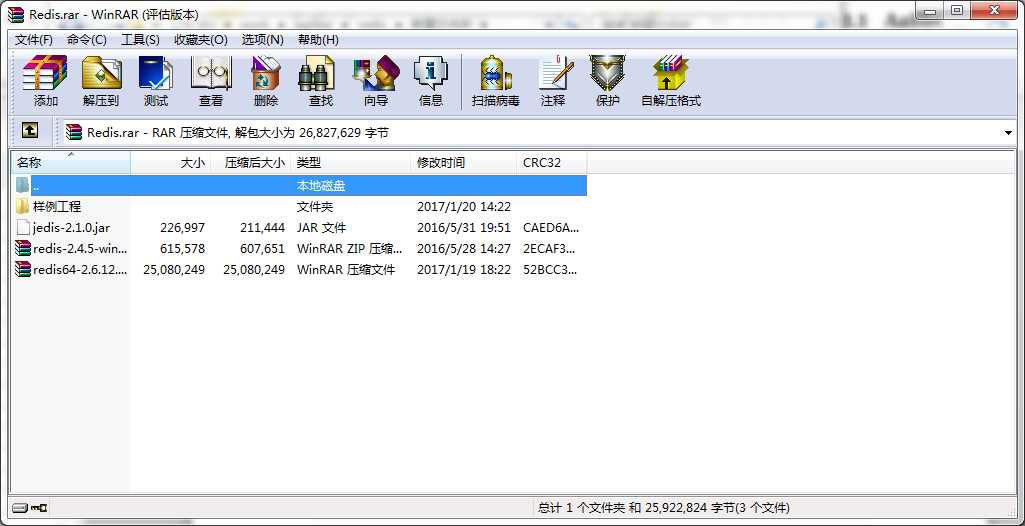Click the date 2017/1/20 14:22
Screen dimensions: 1025x526
tap(464, 206)
